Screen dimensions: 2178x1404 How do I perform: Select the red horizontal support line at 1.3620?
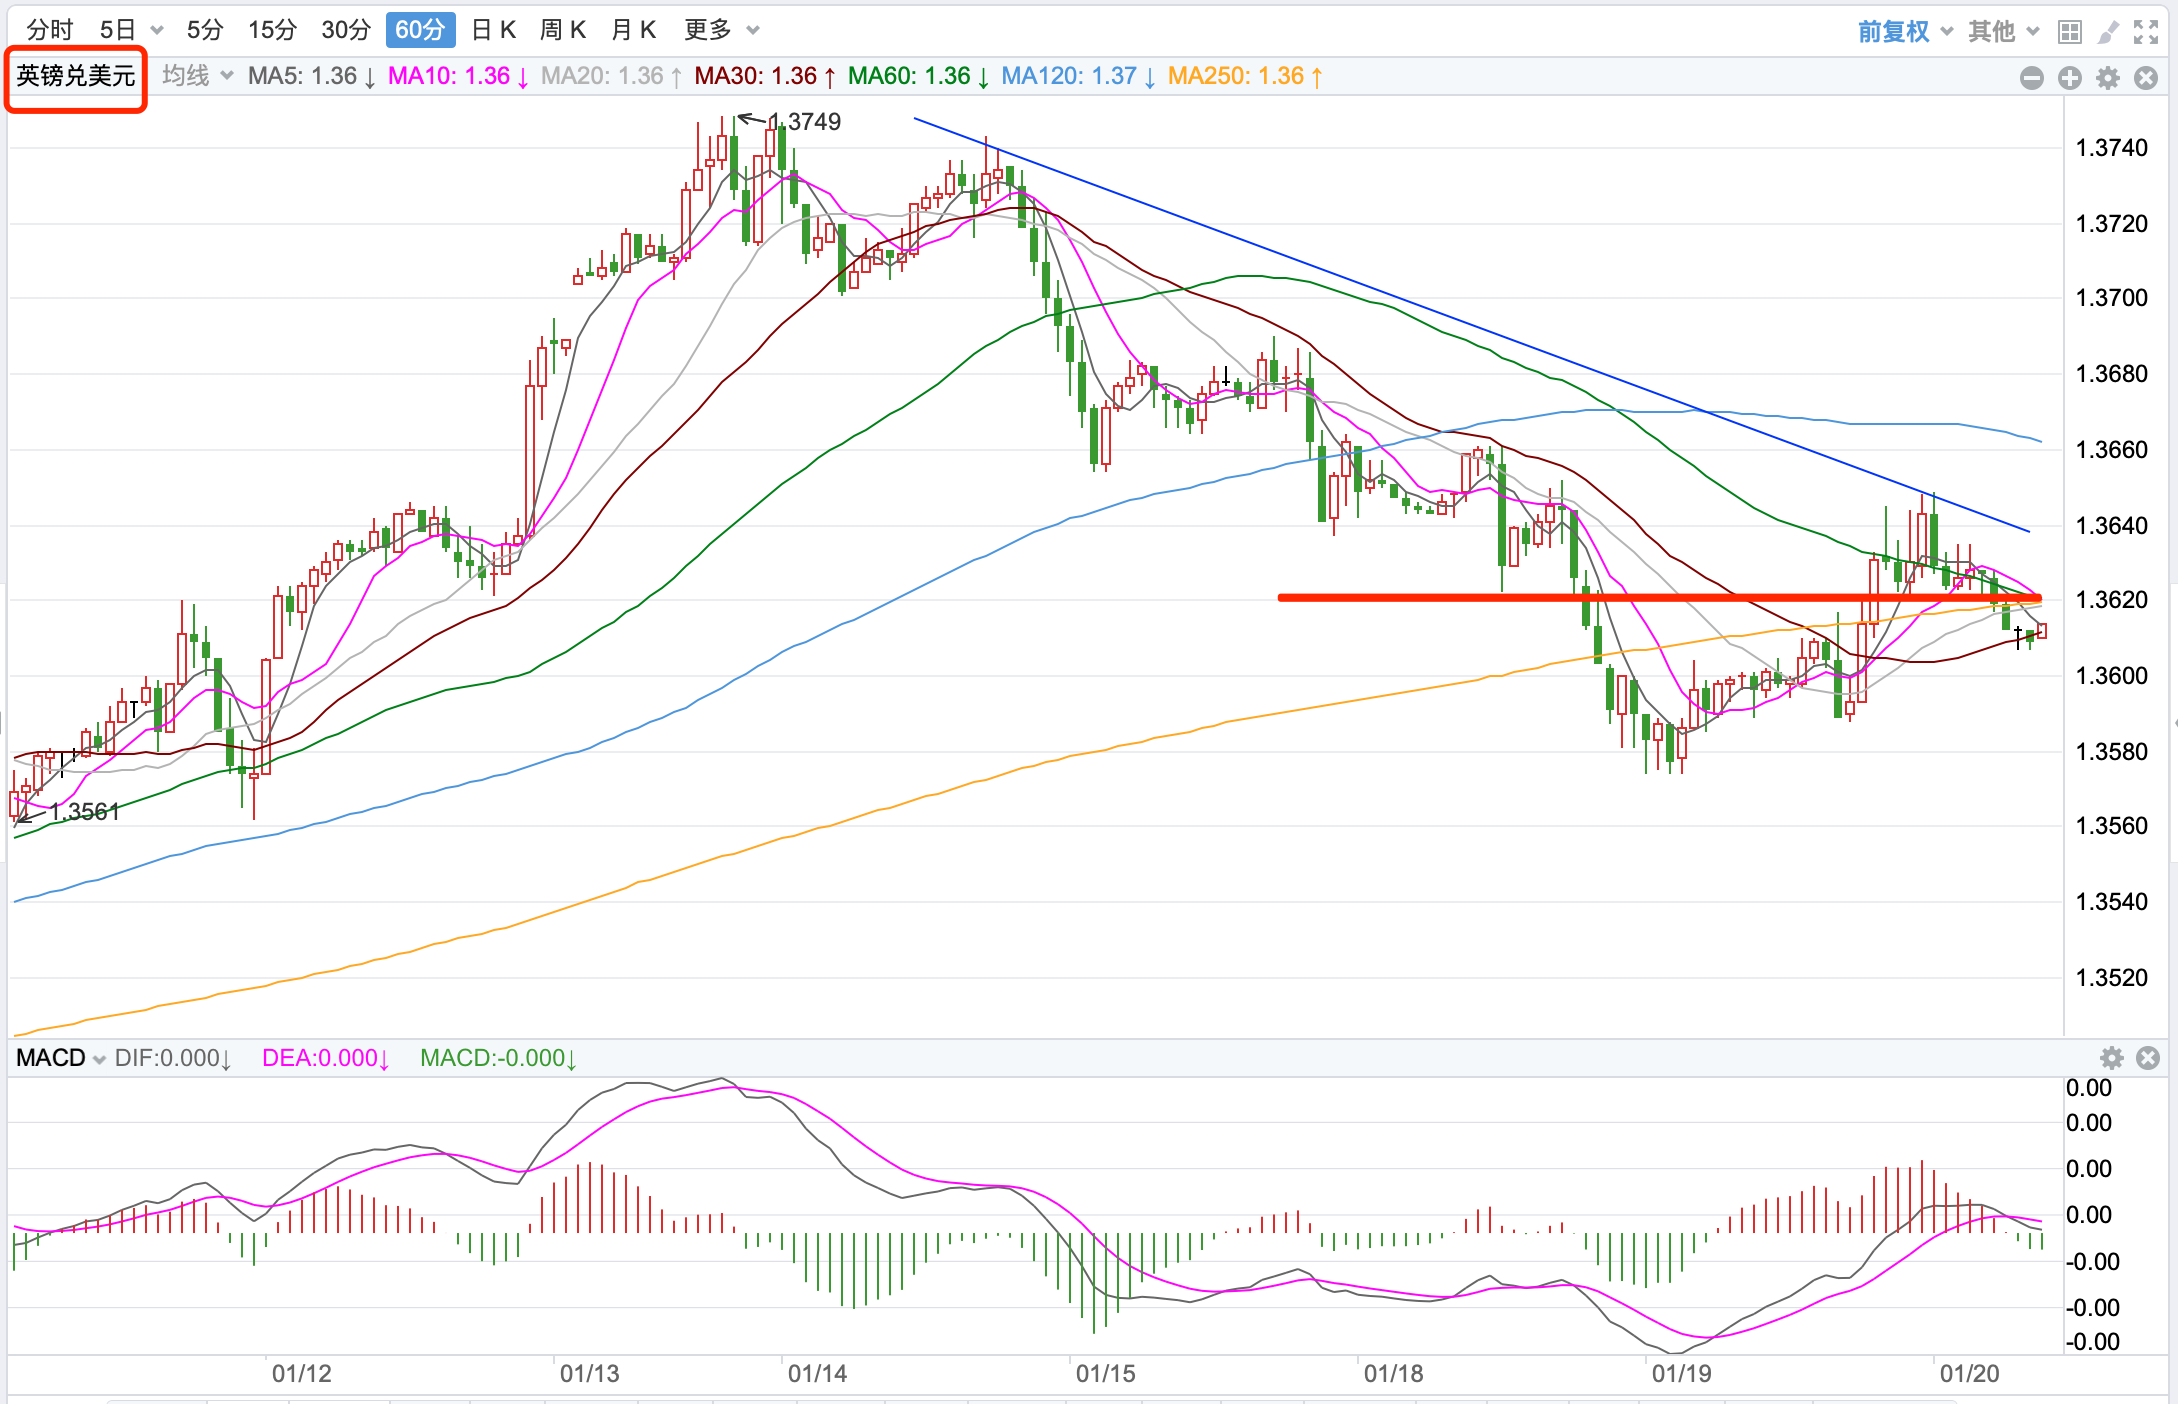(x=1660, y=598)
